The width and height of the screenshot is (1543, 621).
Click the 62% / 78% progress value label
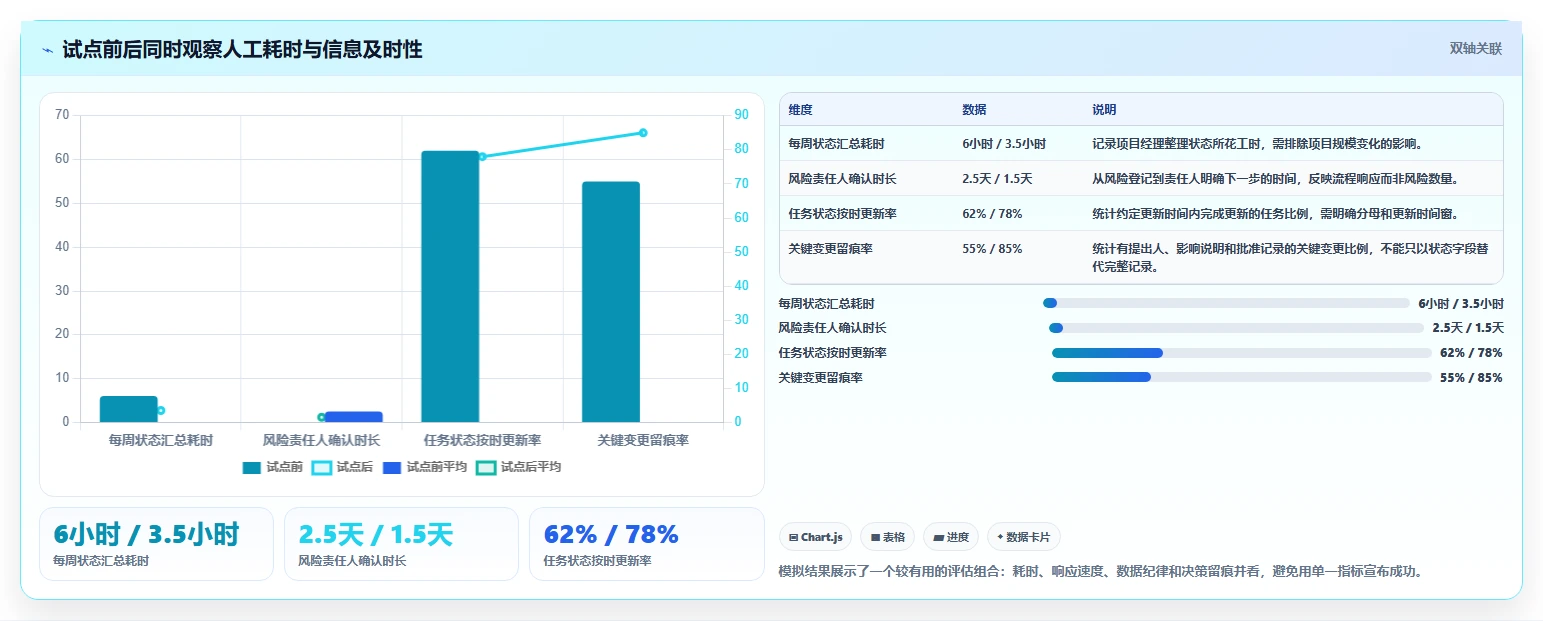(1471, 353)
